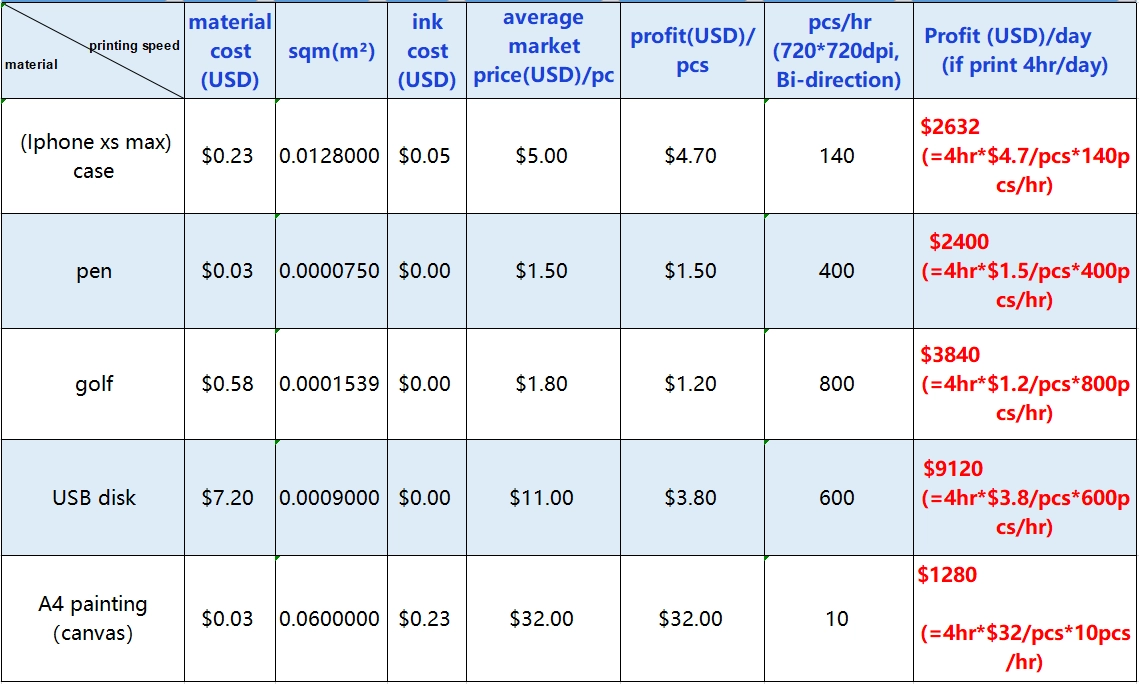Select the 'Profit (USD)/day' header cell
Viewport: 1139px width, 684px height.
(x=1025, y=51)
